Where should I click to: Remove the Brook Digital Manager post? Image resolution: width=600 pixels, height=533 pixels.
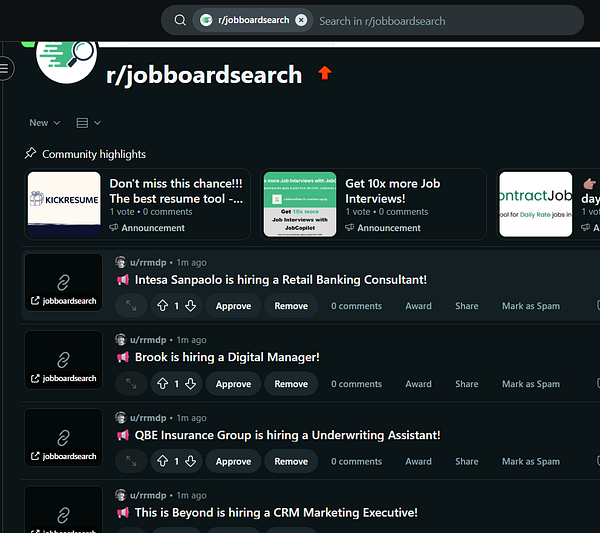291,383
